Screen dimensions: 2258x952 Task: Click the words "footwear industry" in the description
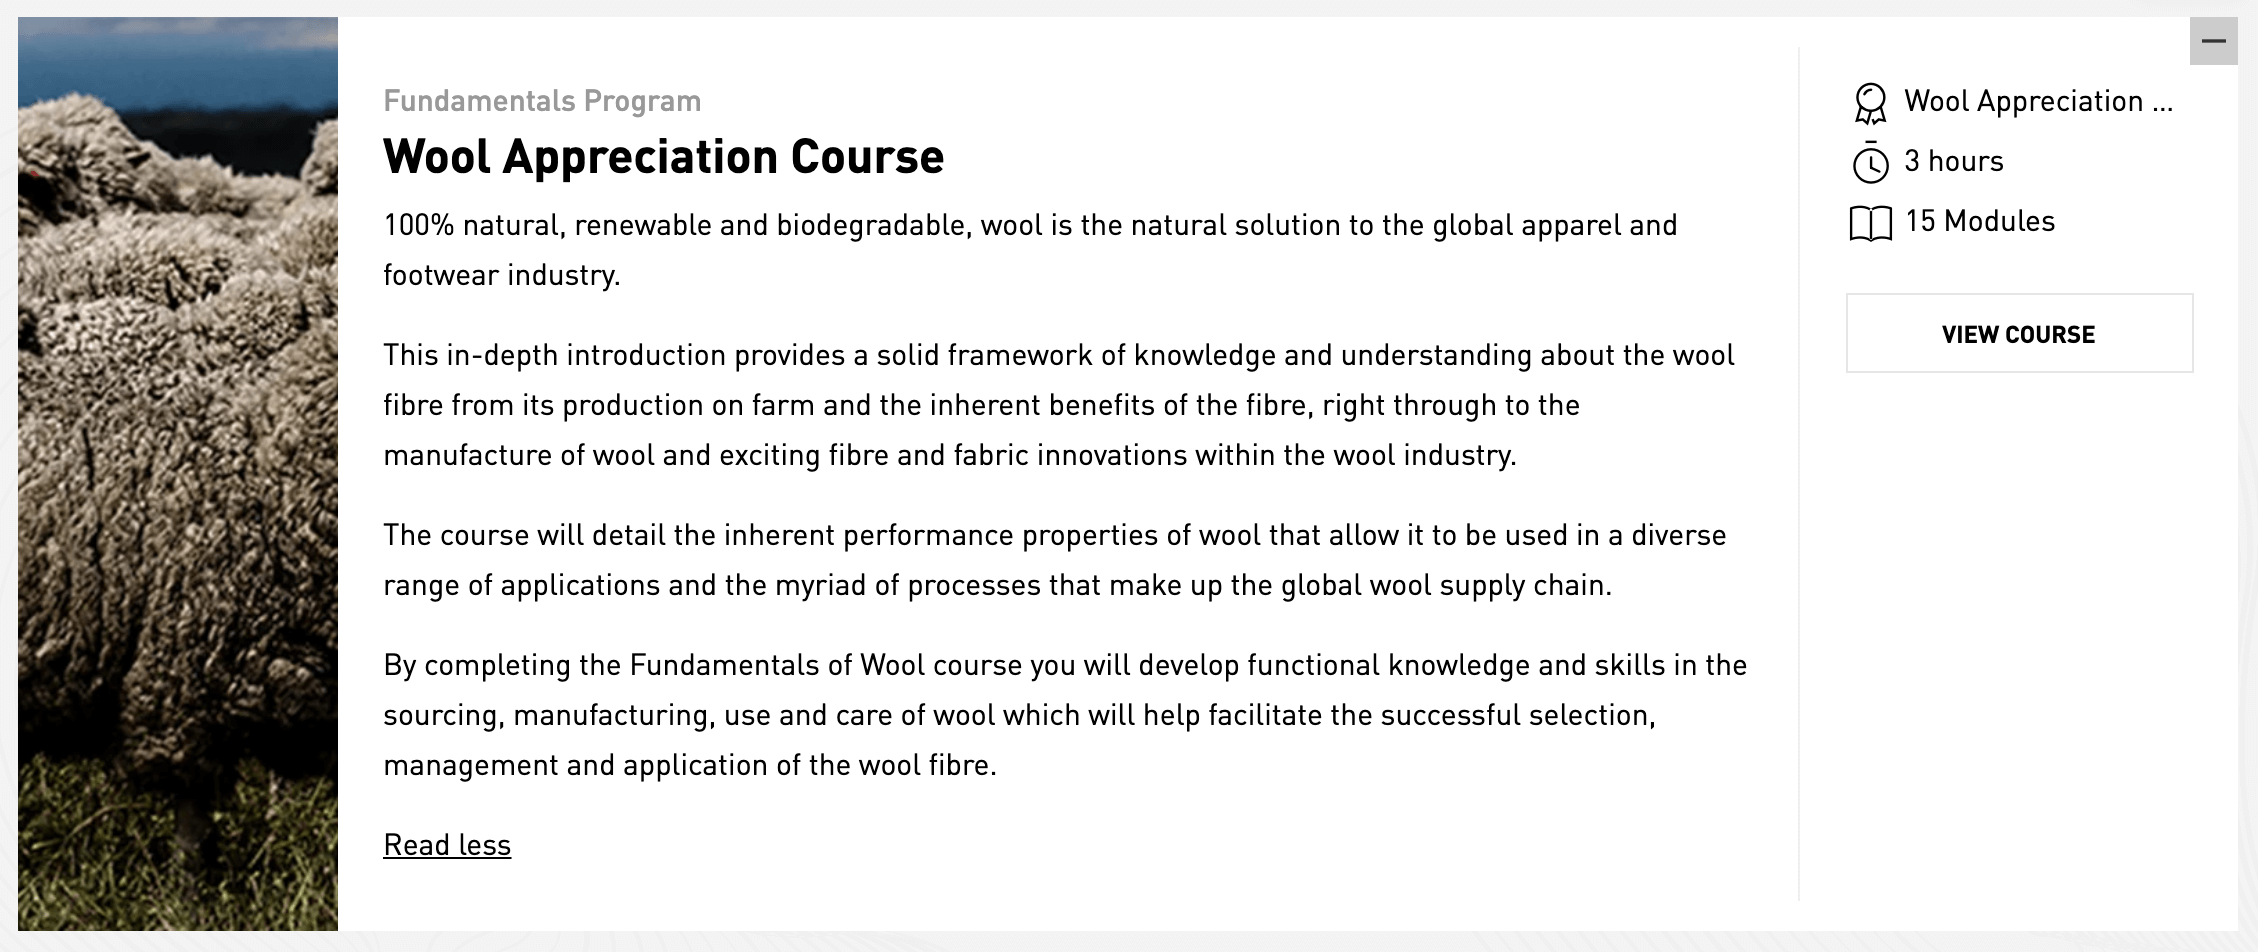pyautogui.click(x=500, y=276)
